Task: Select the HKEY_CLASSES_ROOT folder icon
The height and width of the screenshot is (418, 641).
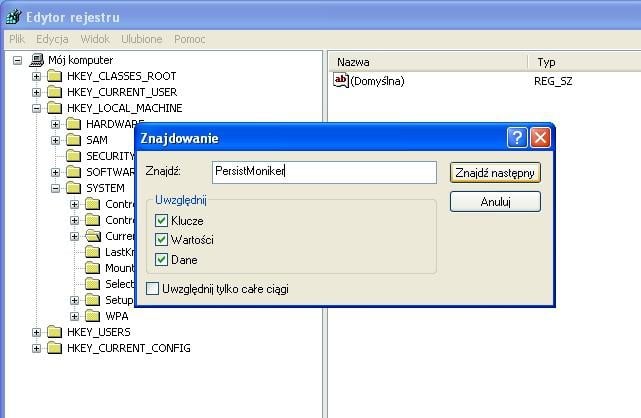Action: [x=54, y=76]
